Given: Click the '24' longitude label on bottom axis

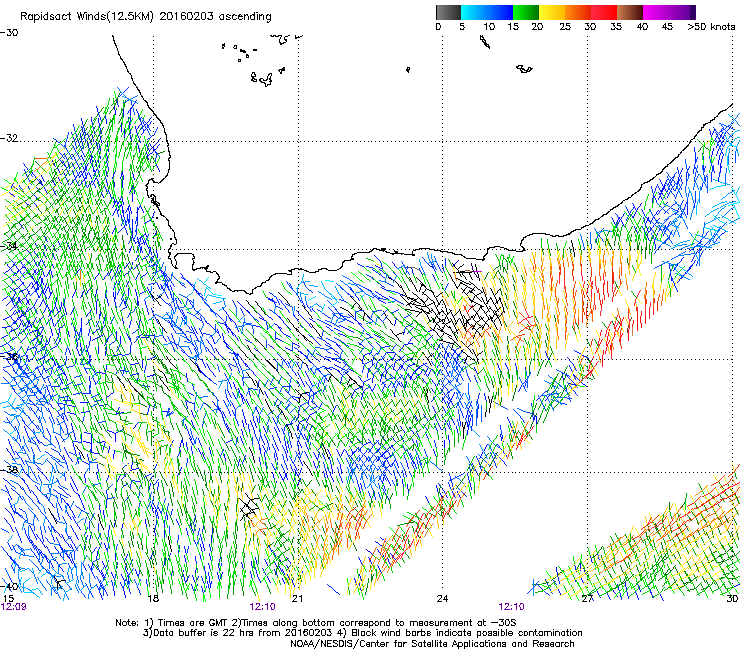Looking at the screenshot, I should 442,599.
